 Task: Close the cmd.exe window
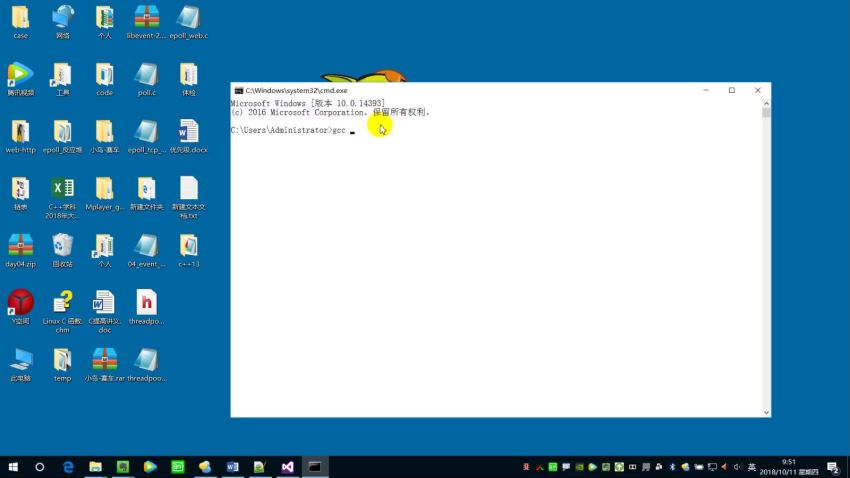tap(758, 91)
